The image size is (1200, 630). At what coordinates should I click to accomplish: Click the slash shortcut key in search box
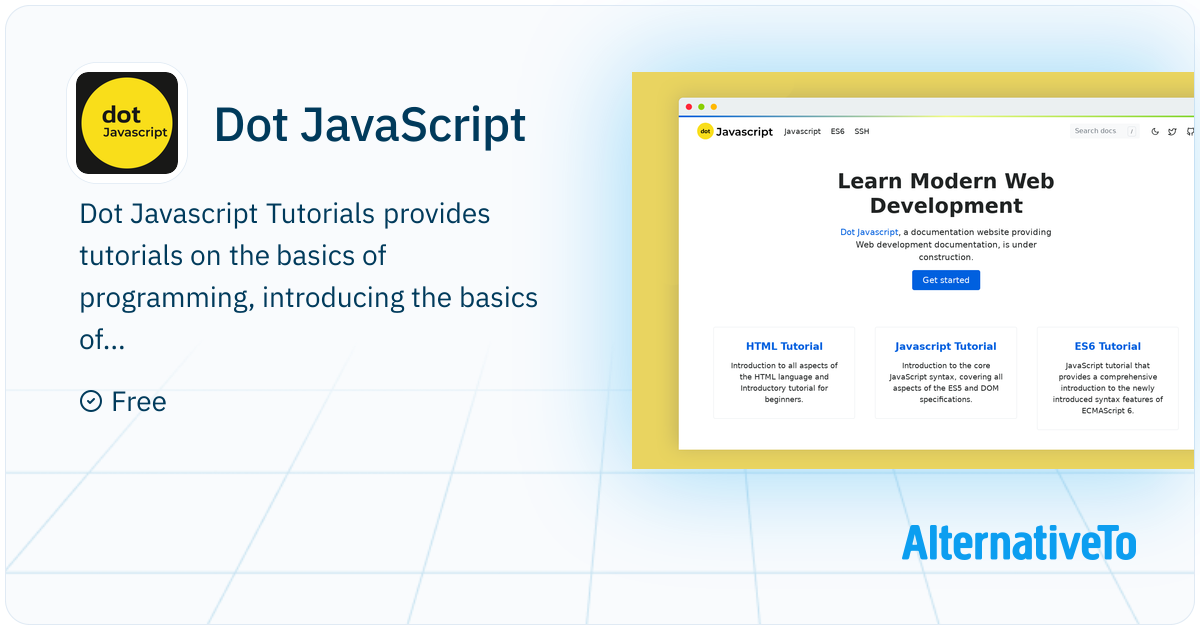pos(1131,131)
